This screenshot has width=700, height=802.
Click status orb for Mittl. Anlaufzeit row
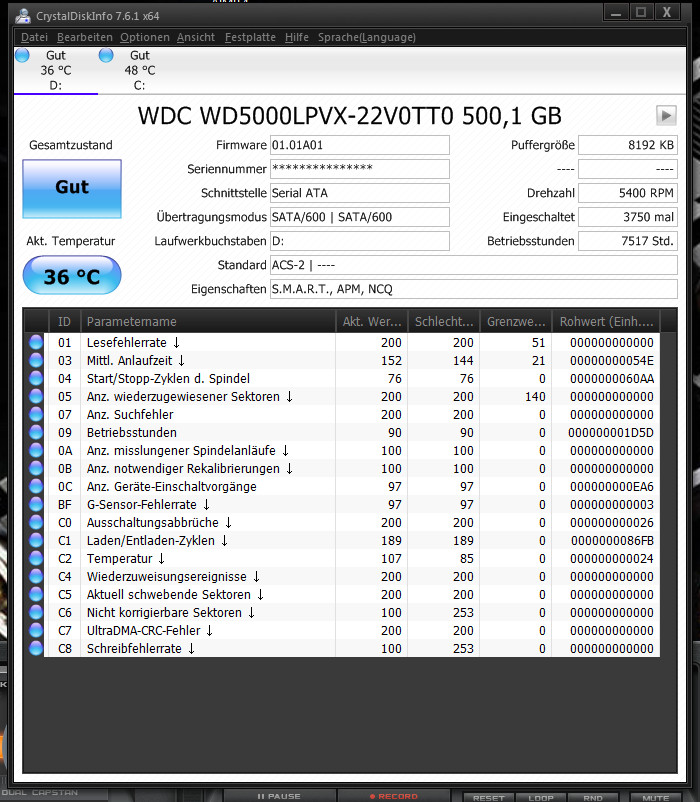(x=36, y=361)
